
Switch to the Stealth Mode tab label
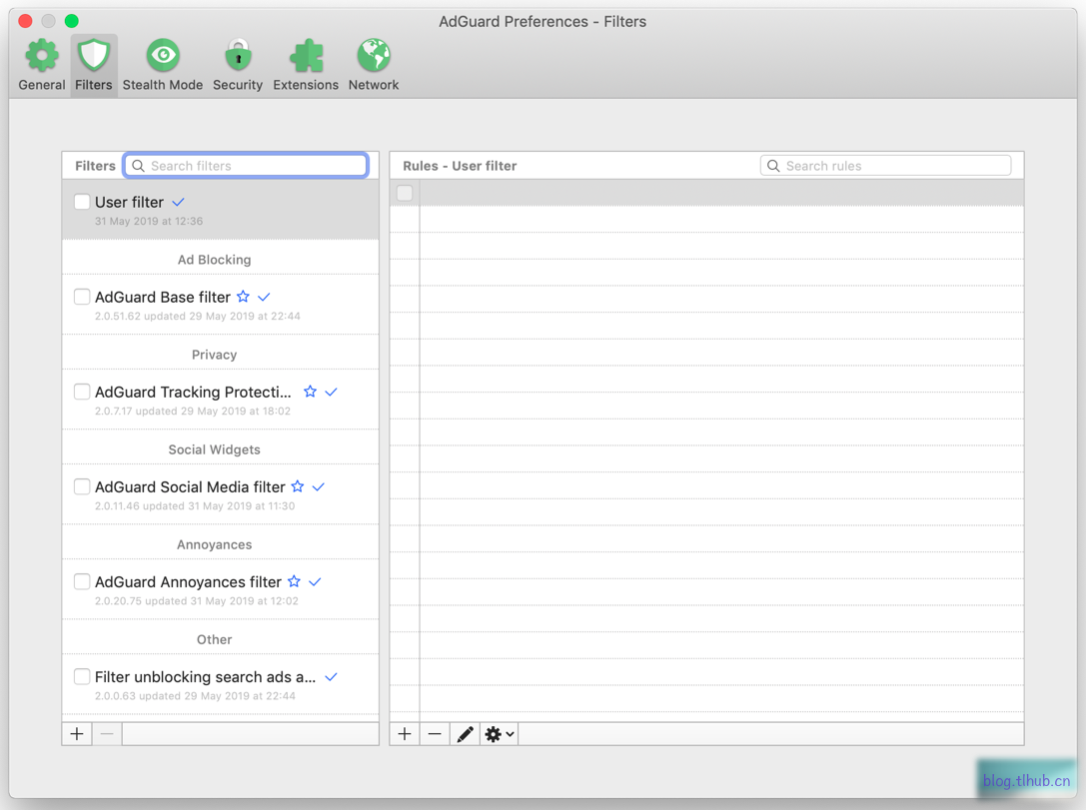(x=163, y=85)
